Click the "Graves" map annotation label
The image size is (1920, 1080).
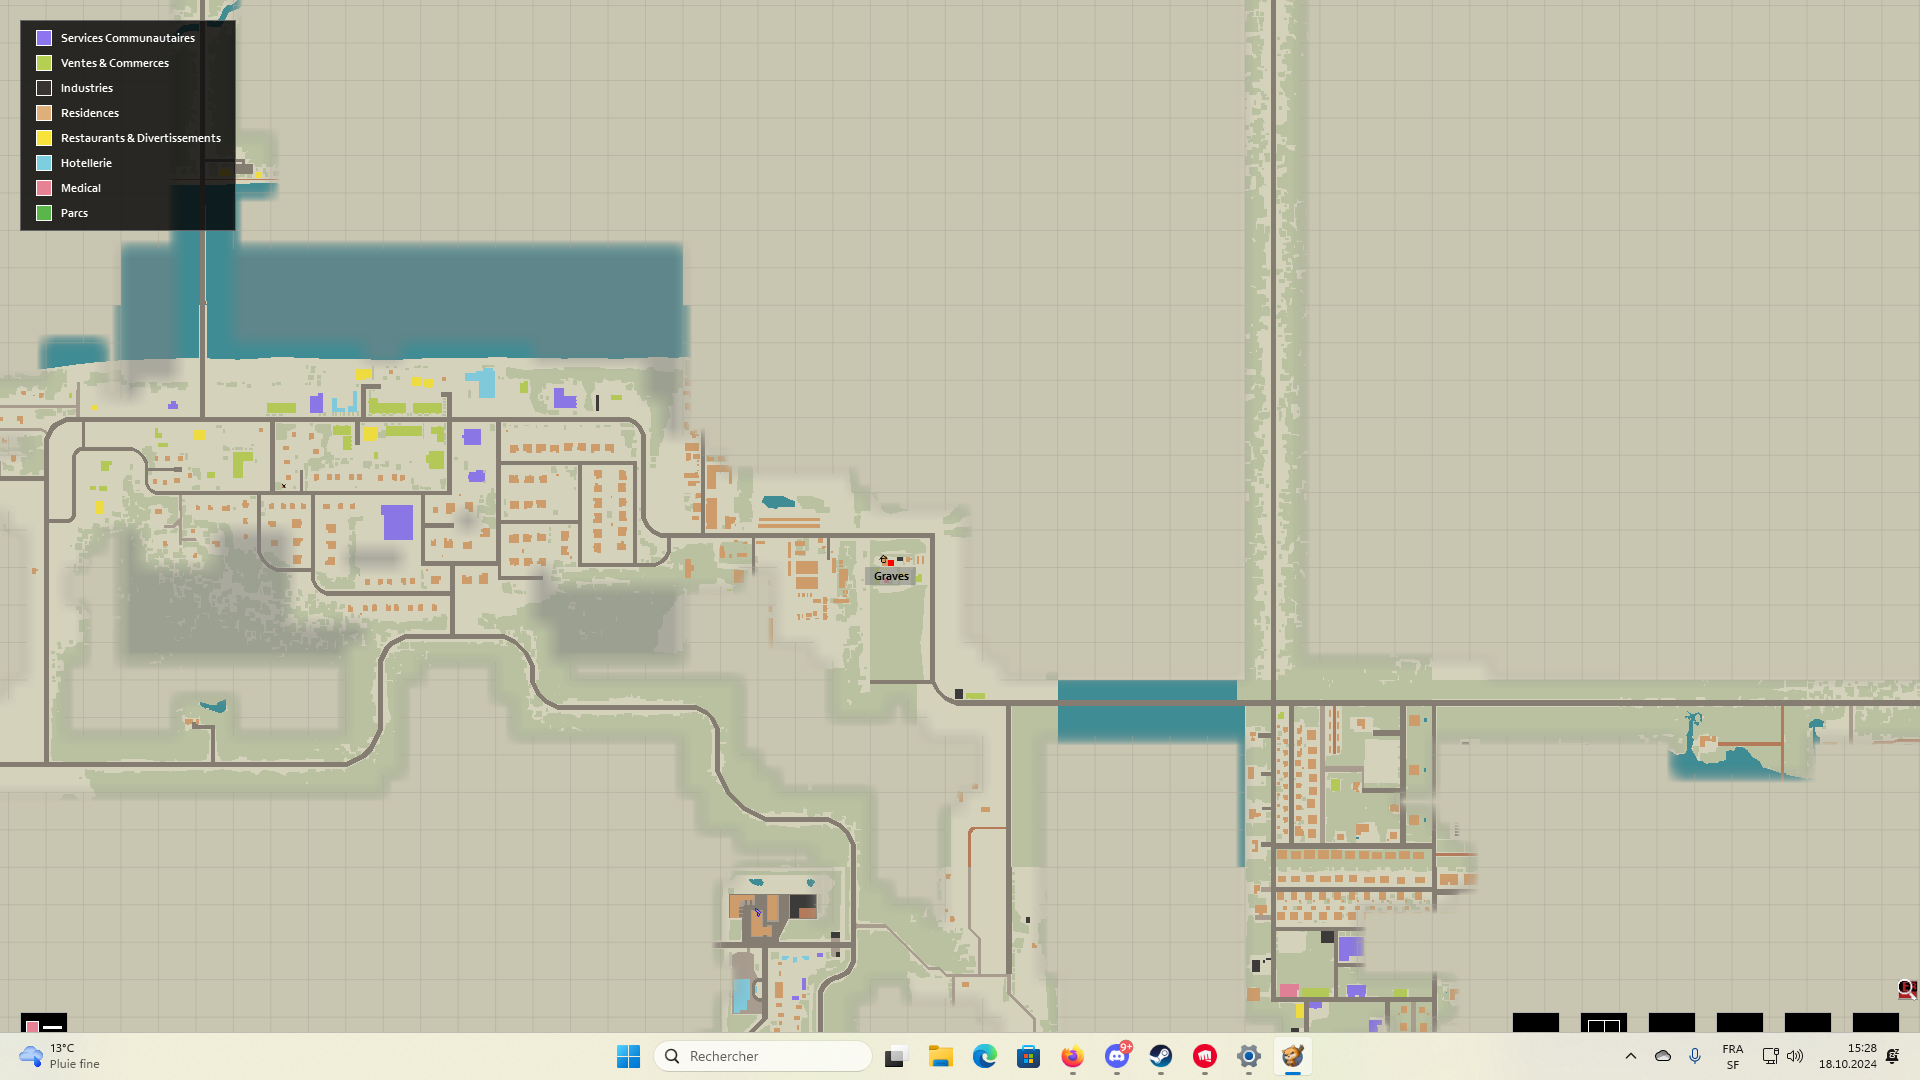coord(891,576)
